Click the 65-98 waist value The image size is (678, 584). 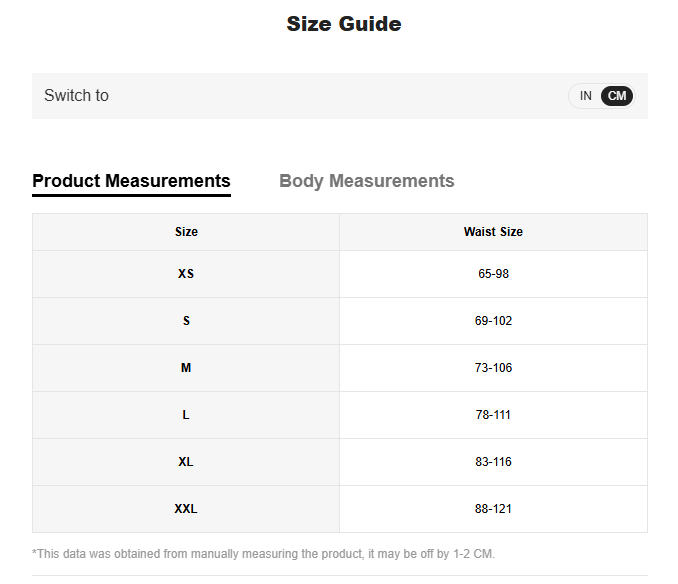493,274
